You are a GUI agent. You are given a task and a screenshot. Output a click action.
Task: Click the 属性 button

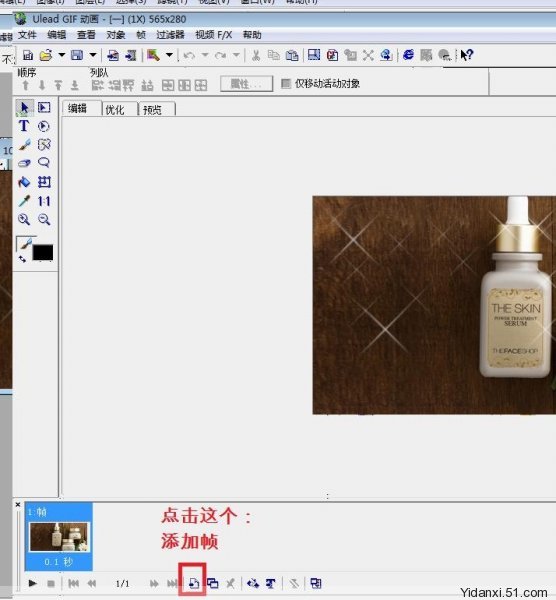coord(247,84)
